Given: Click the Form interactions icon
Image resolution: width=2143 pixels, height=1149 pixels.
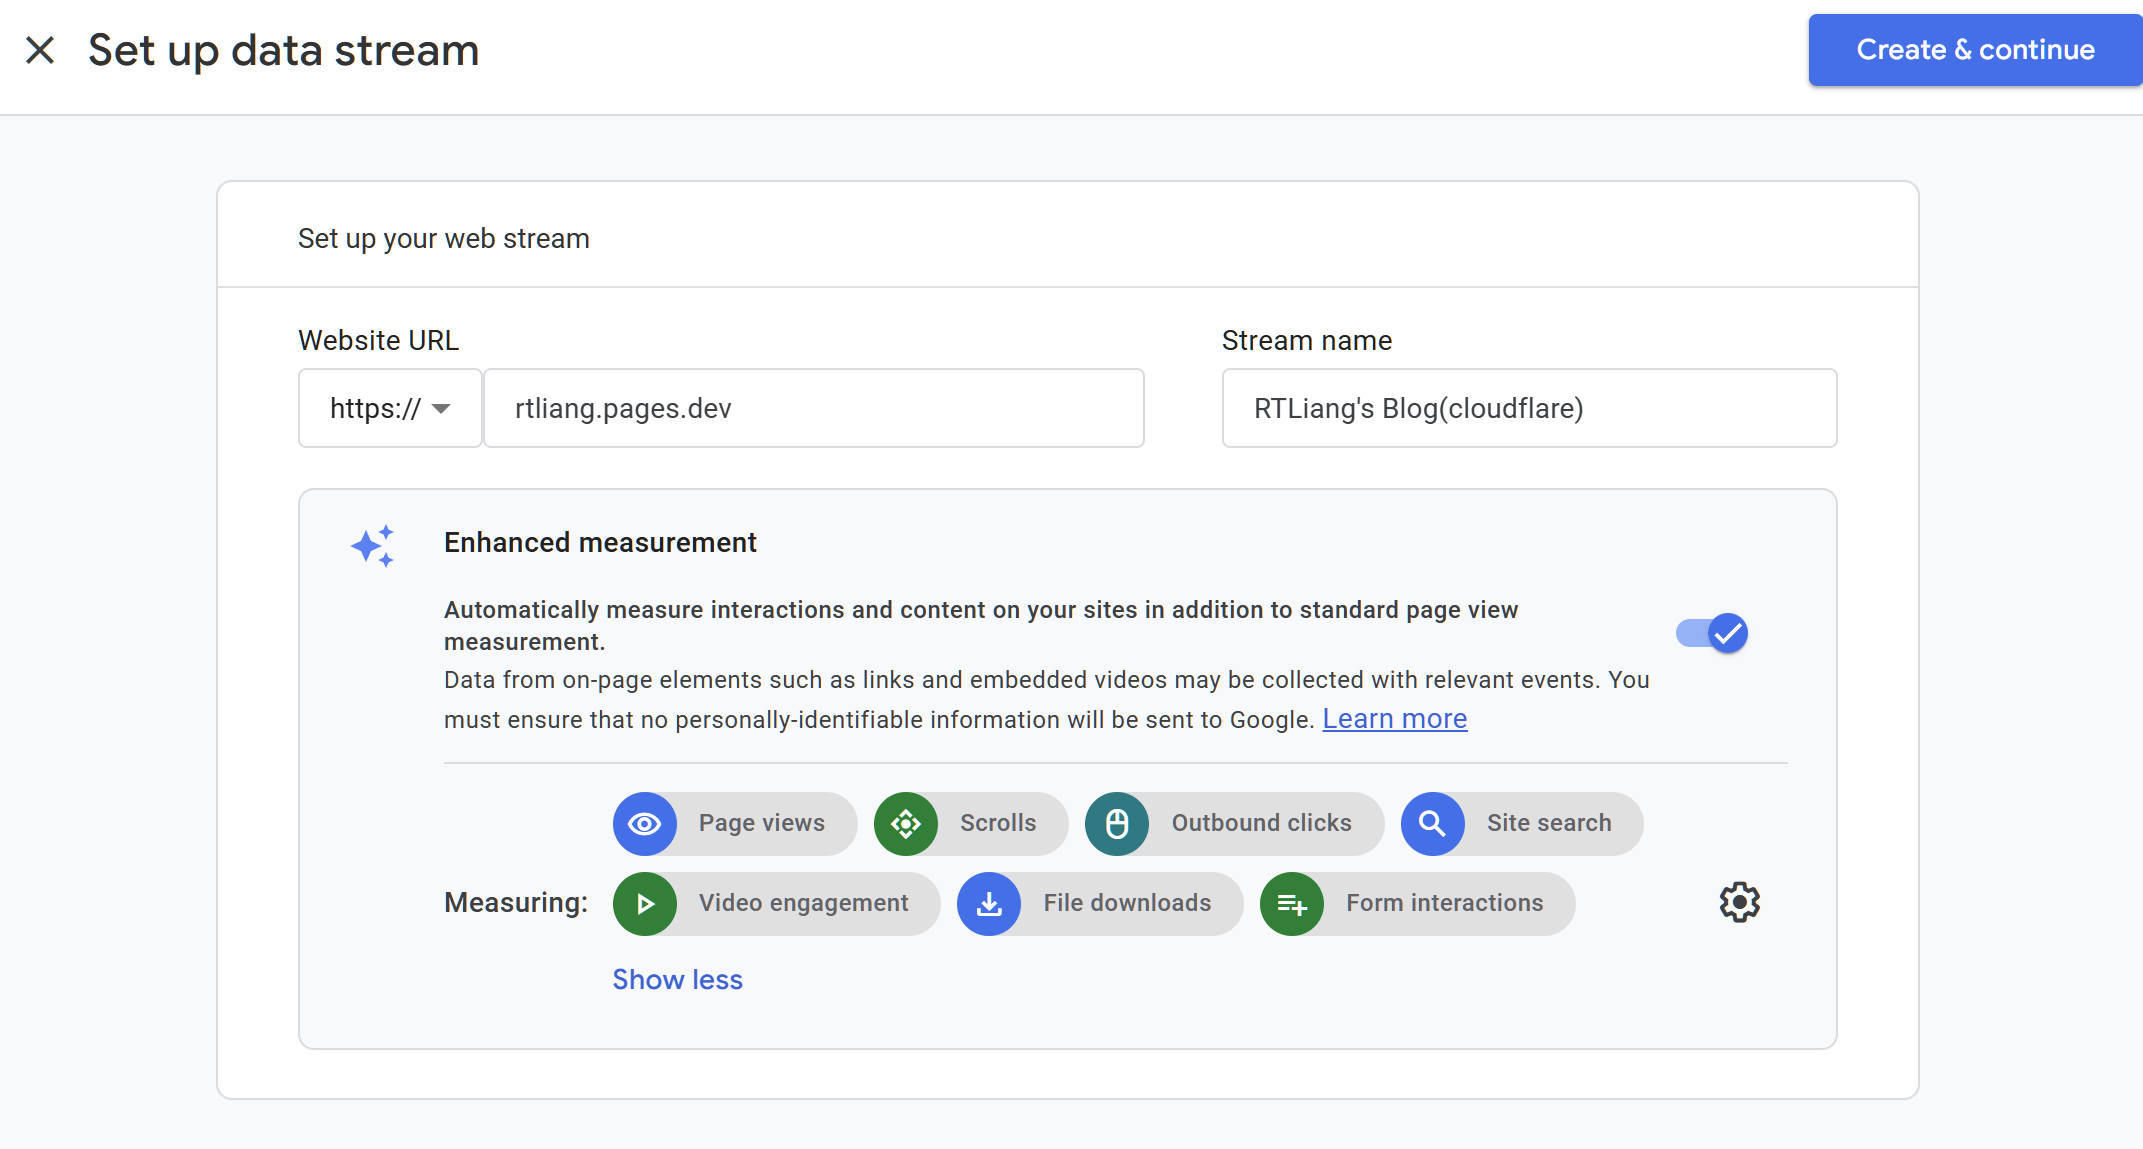Looking at the screenshot, I should (1292, 903).
